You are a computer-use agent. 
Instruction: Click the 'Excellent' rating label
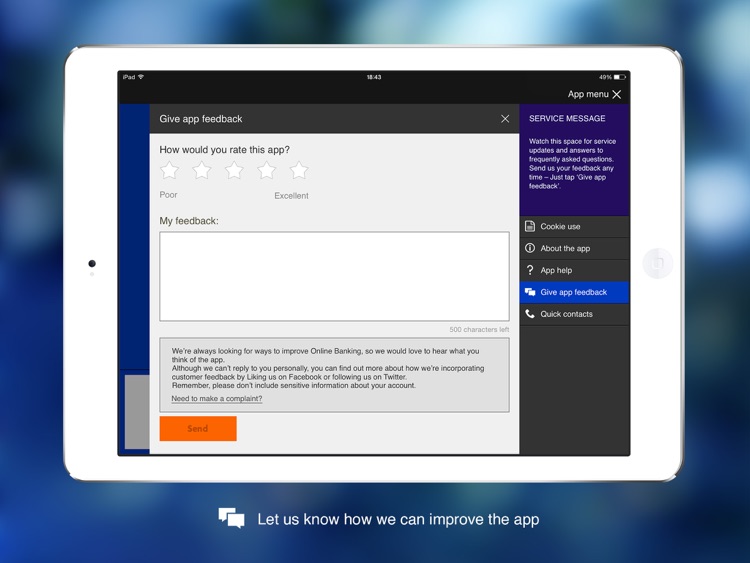[x=291, y=196]
